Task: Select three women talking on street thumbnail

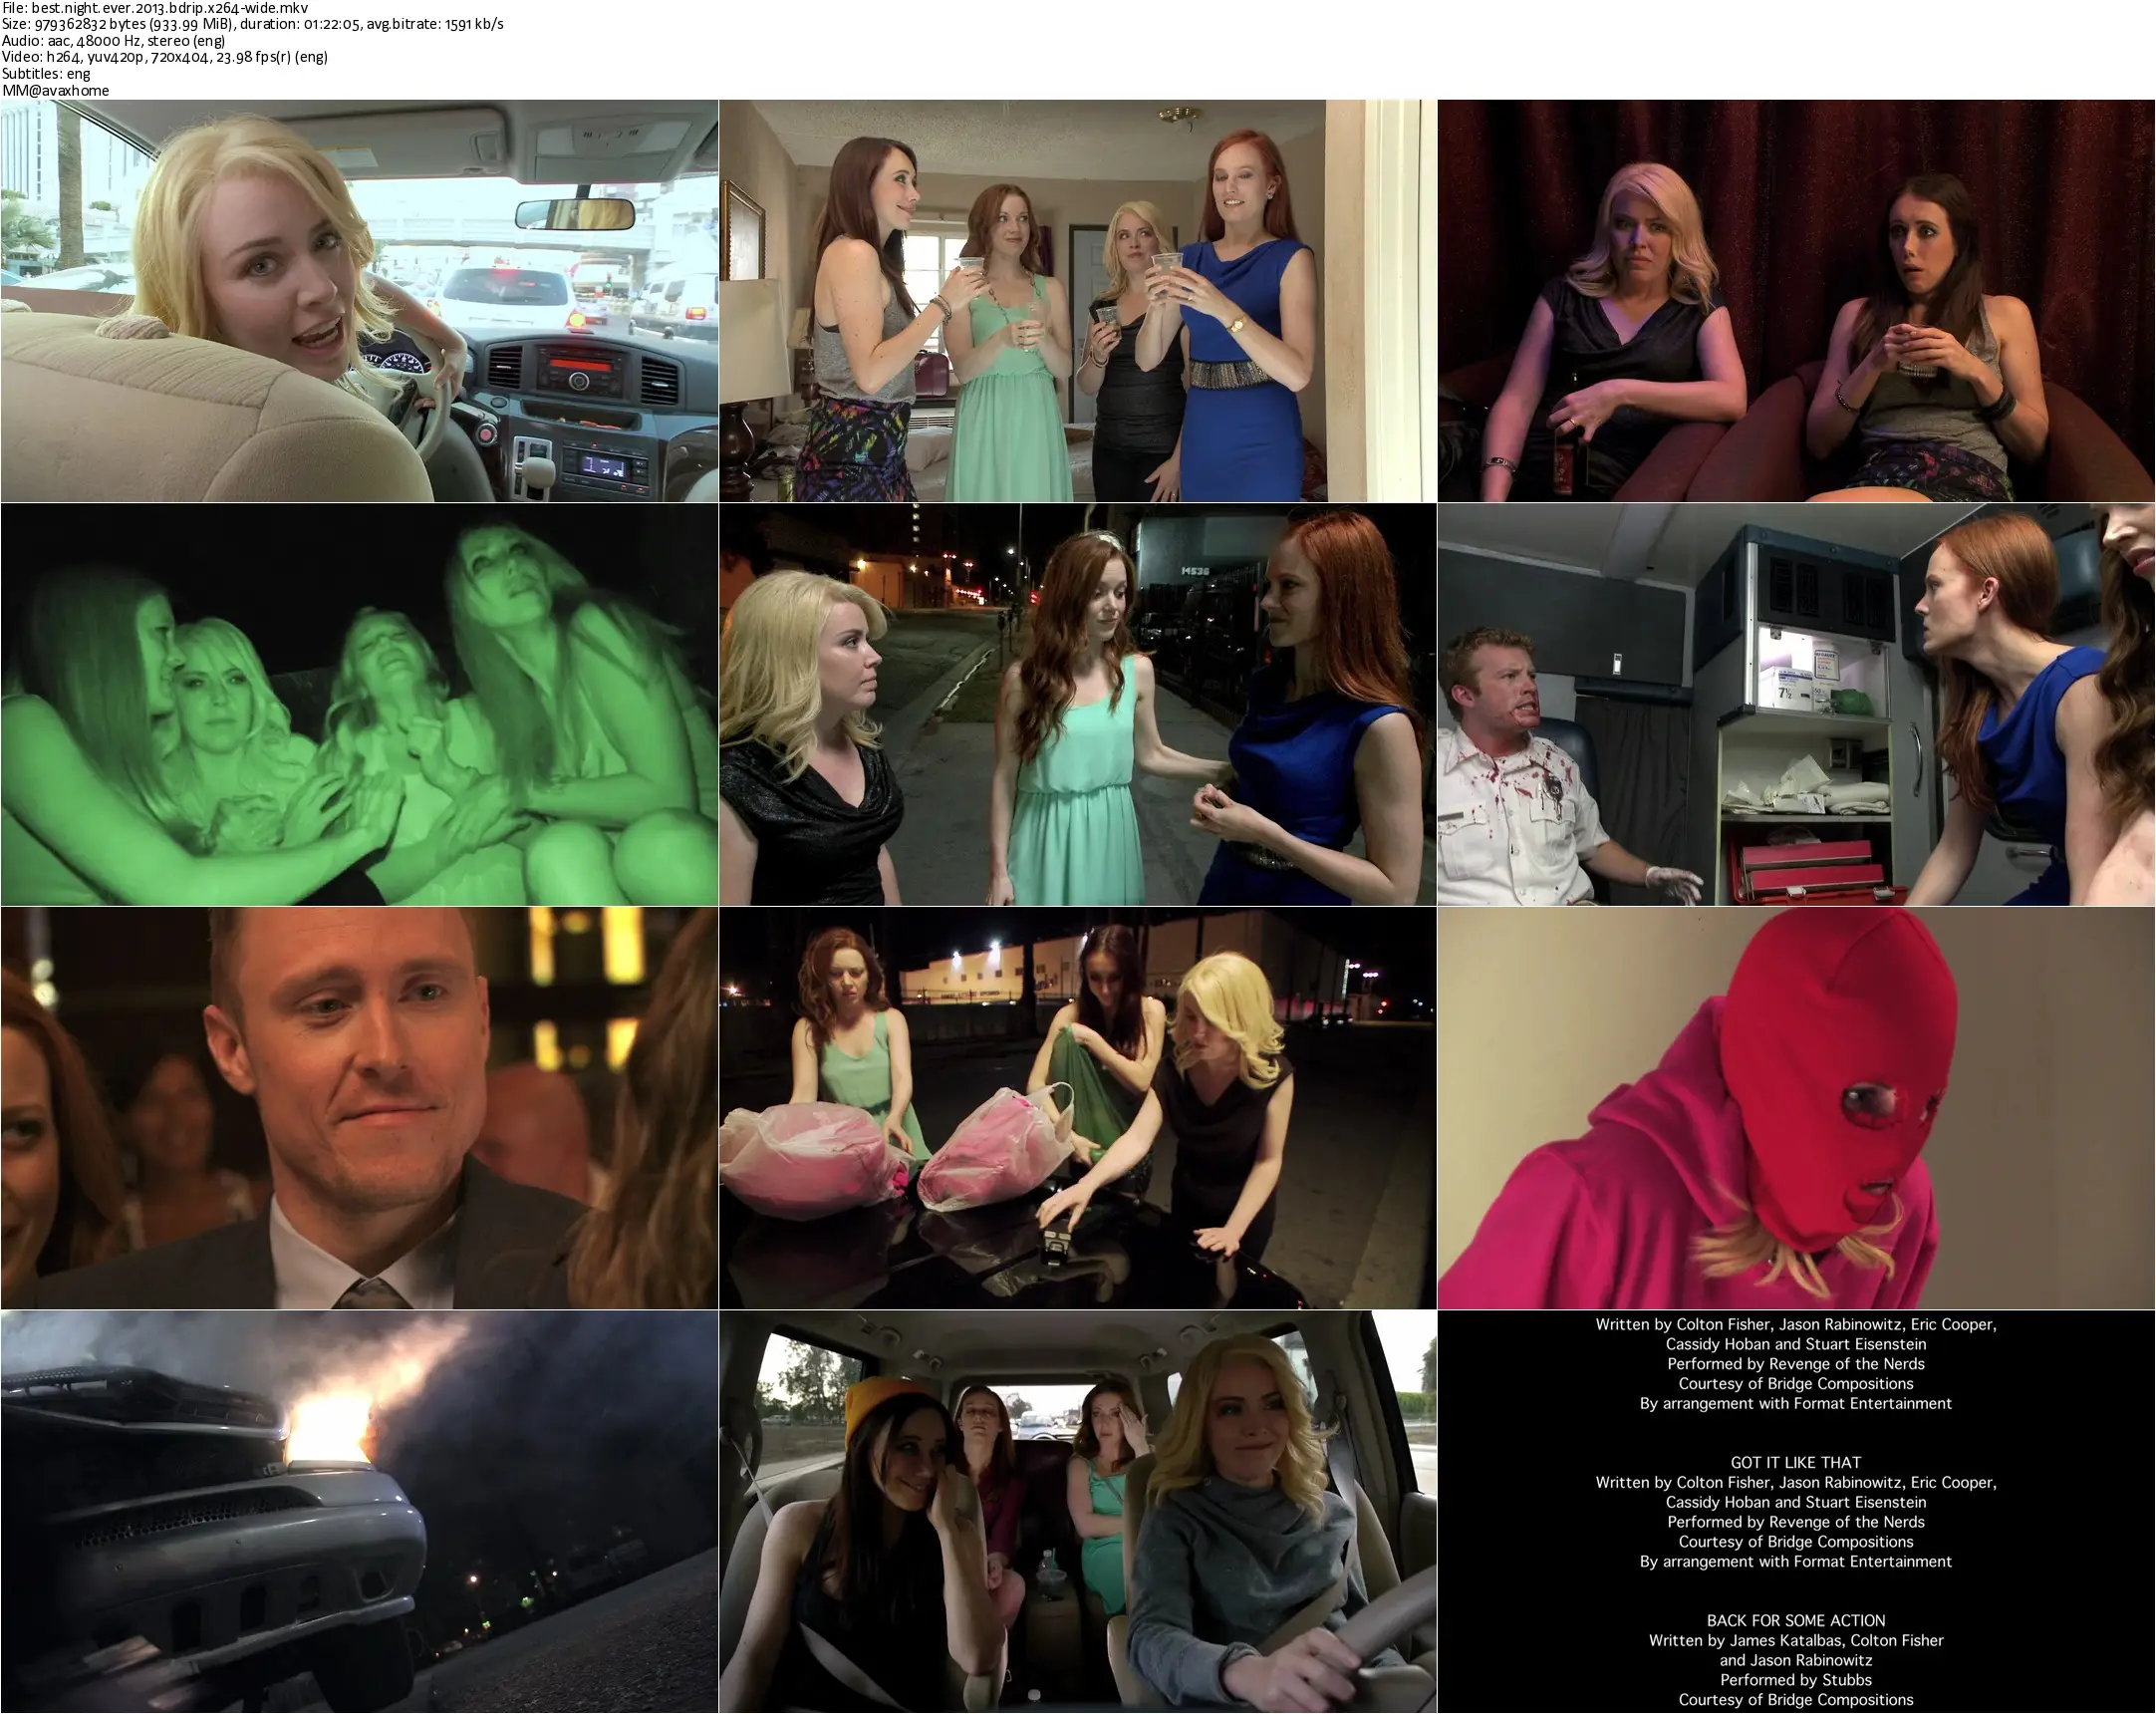Action: tap(1078, 704)
